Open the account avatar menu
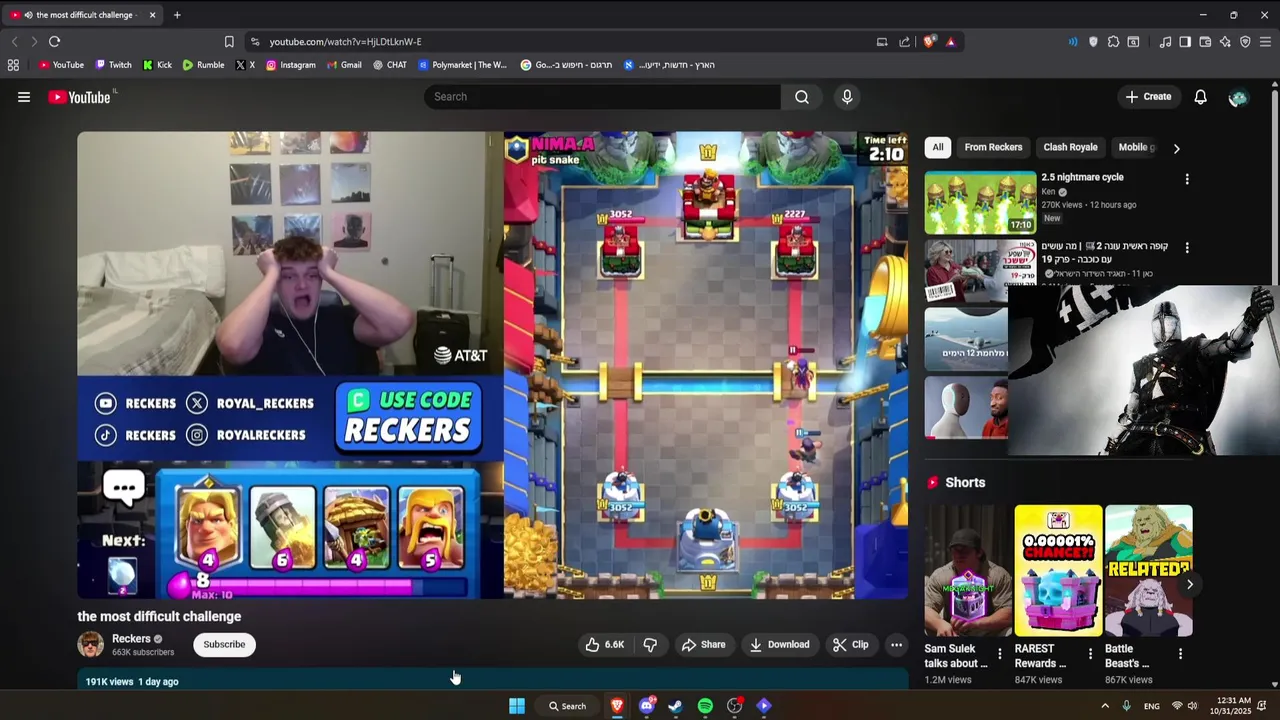 click(1238, 97)
